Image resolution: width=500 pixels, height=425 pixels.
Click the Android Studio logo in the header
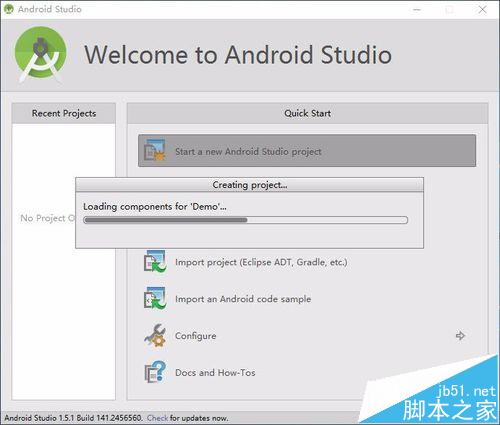tap(40, 54)
